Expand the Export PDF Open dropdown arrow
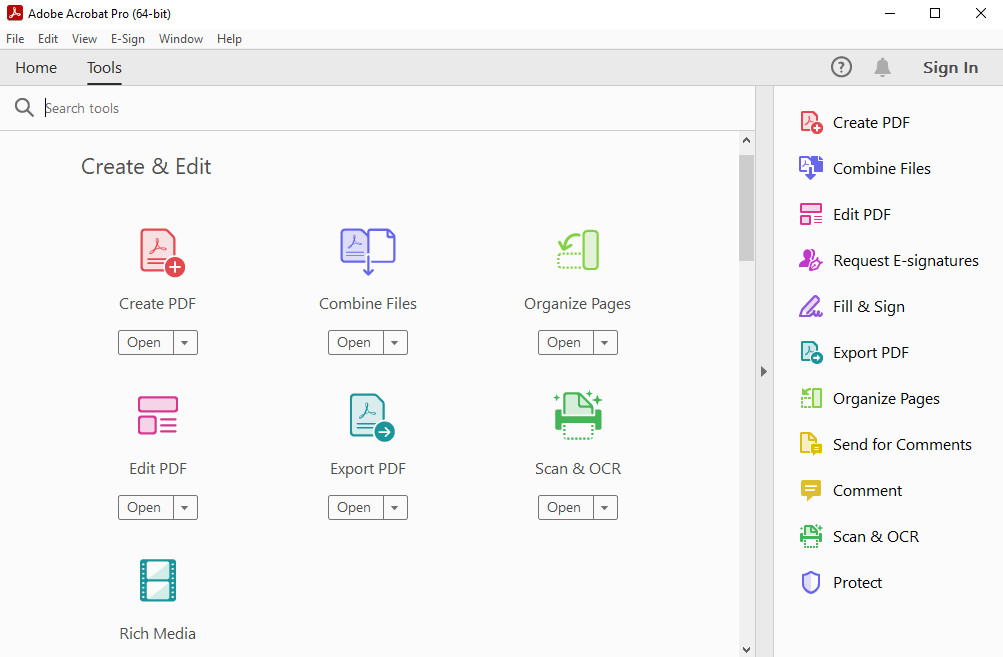This screenshot has height=657, width=1003. pyautogui.click(x=395, y=508)
